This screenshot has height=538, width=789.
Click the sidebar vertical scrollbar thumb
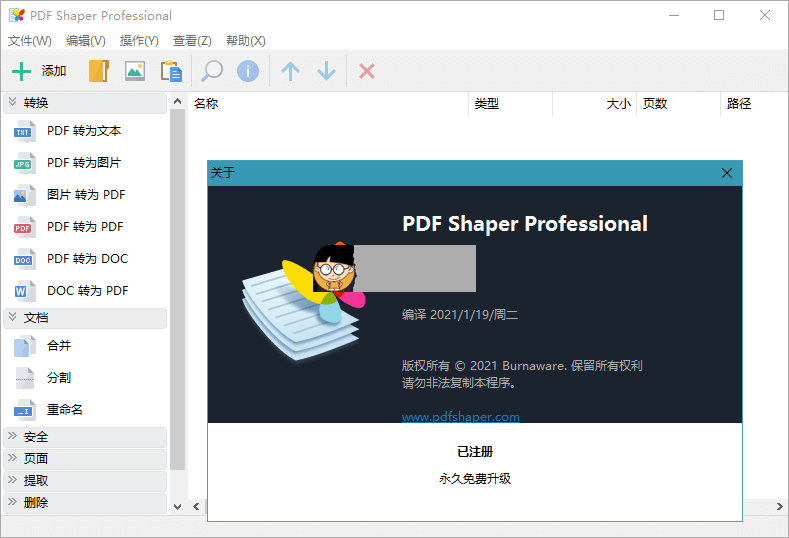177,289
